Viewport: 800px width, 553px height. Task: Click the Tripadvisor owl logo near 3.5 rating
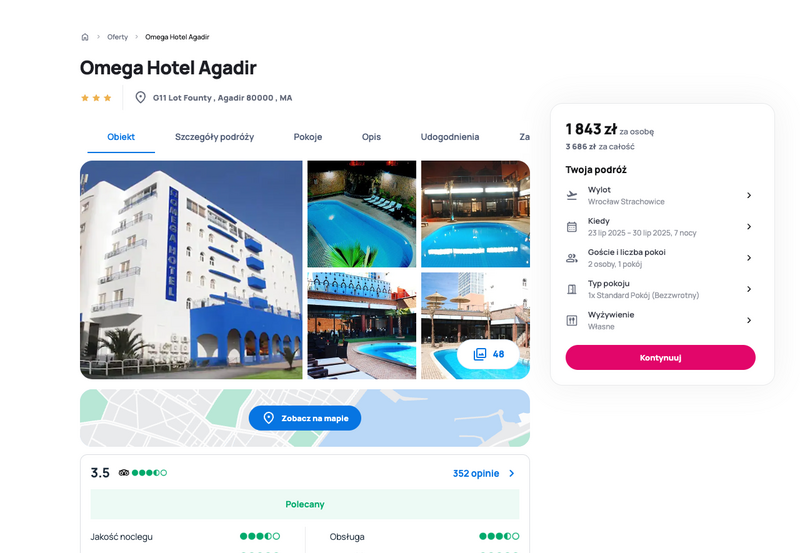[x=124, y=473]
